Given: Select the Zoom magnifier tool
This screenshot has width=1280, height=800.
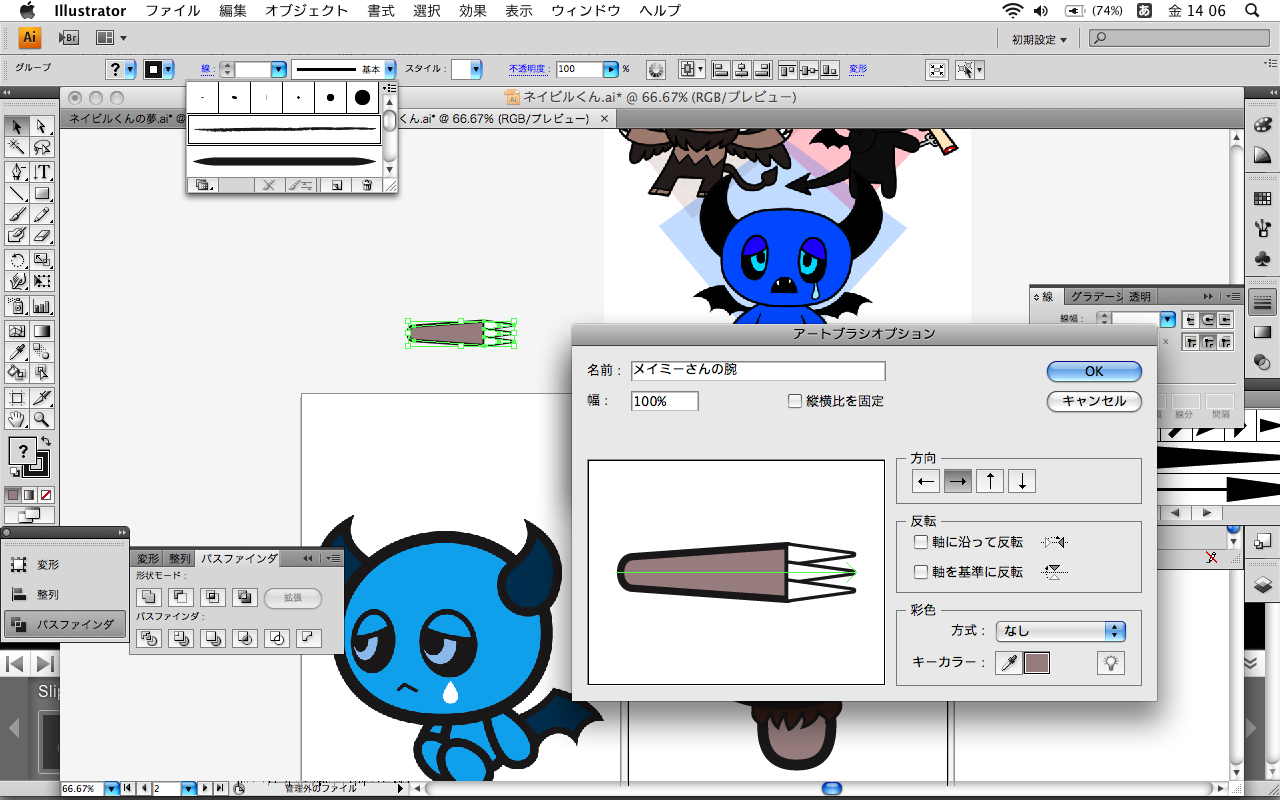Looking at the screenshot, I should pyautogui.click(x=42, y=419).
